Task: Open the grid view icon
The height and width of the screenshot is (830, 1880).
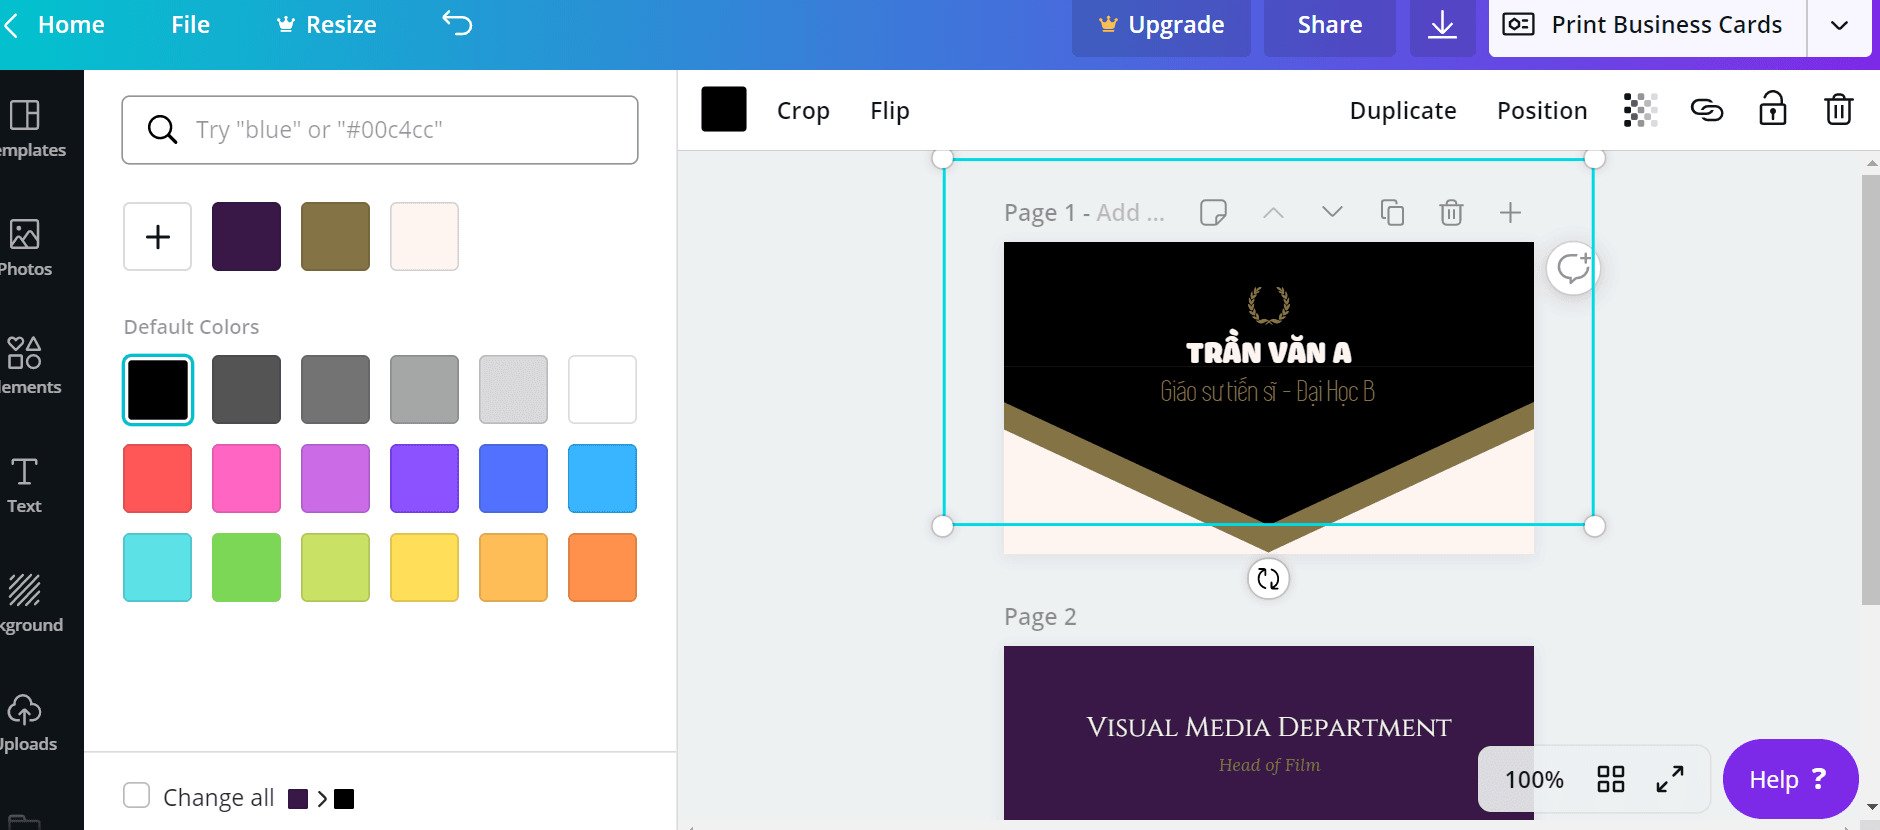Action: point(1610,779)
